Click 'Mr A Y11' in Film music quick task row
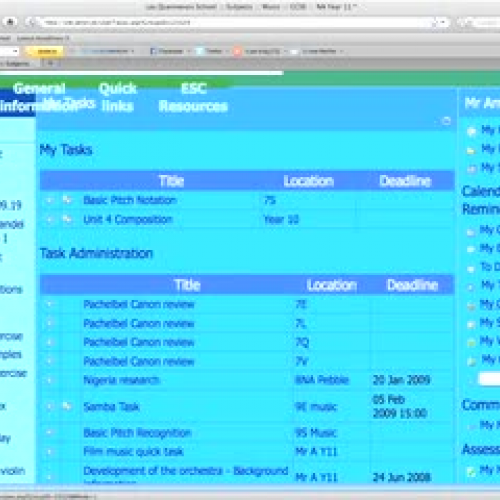This screenshot has width=500, height=500. click(x=317, y=452)
